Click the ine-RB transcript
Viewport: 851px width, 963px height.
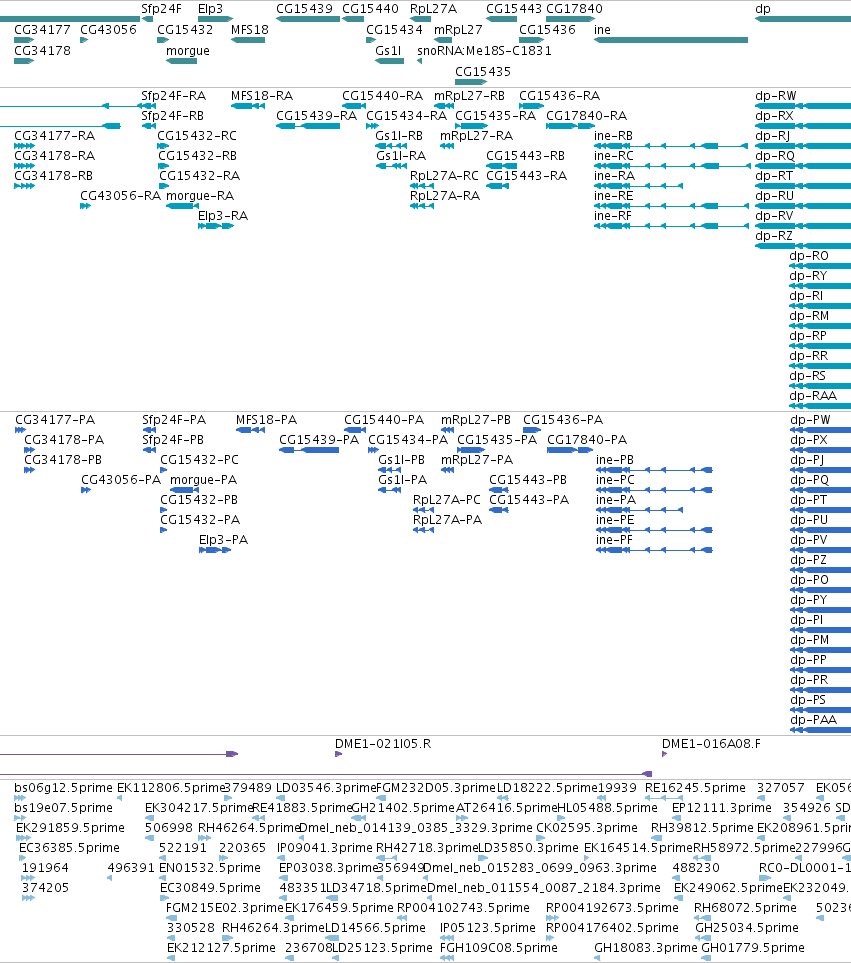670,146
